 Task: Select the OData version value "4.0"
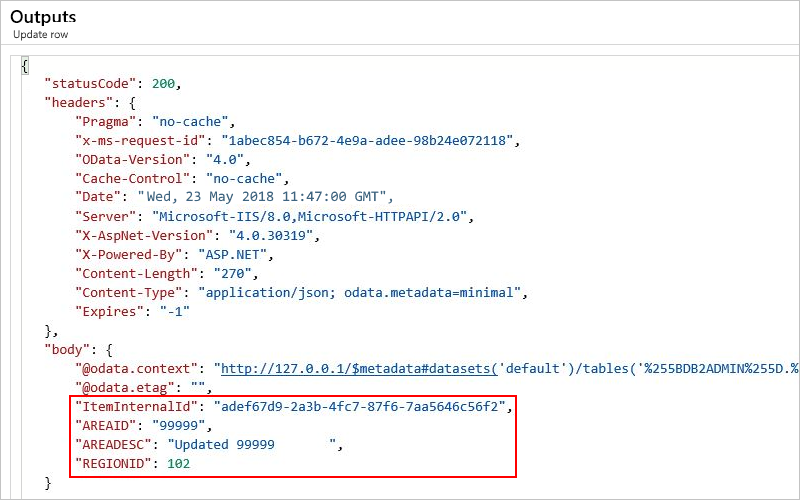[225, 160]
